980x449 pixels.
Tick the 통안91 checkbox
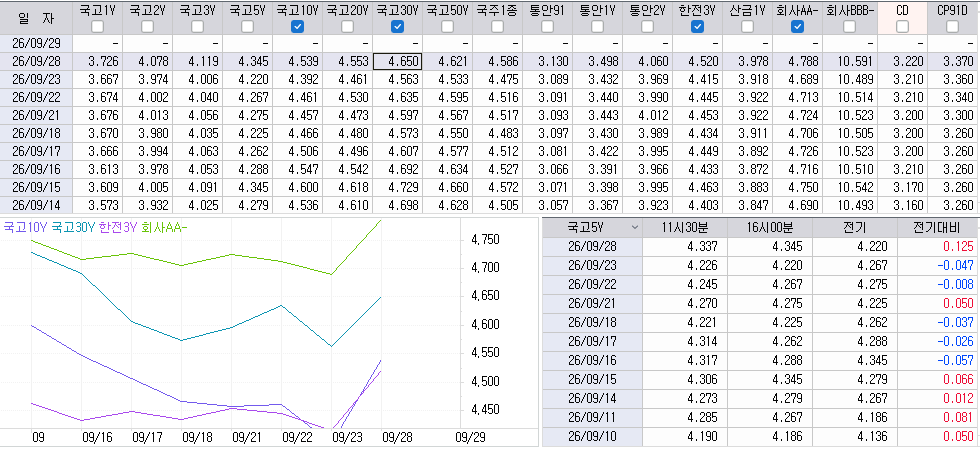(548, 26)
